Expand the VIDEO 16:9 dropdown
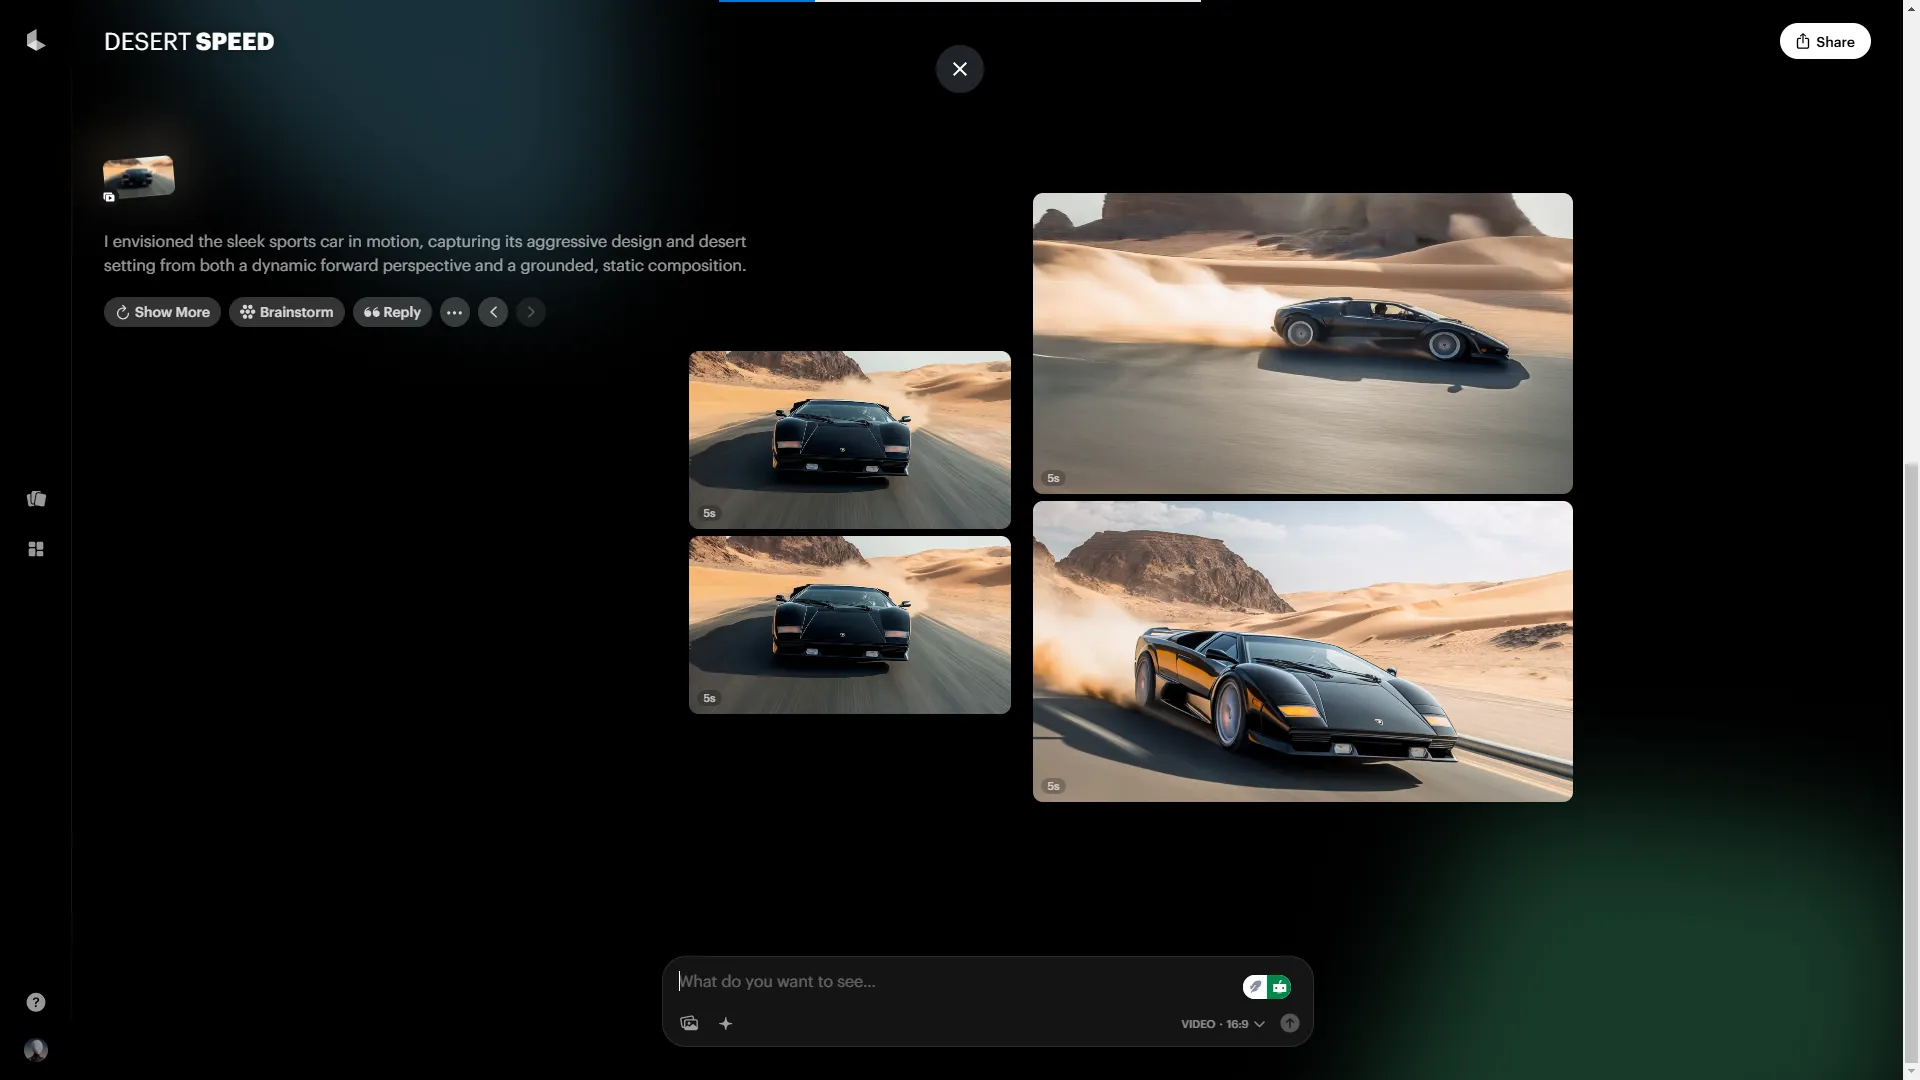 pos(1222,1024)
